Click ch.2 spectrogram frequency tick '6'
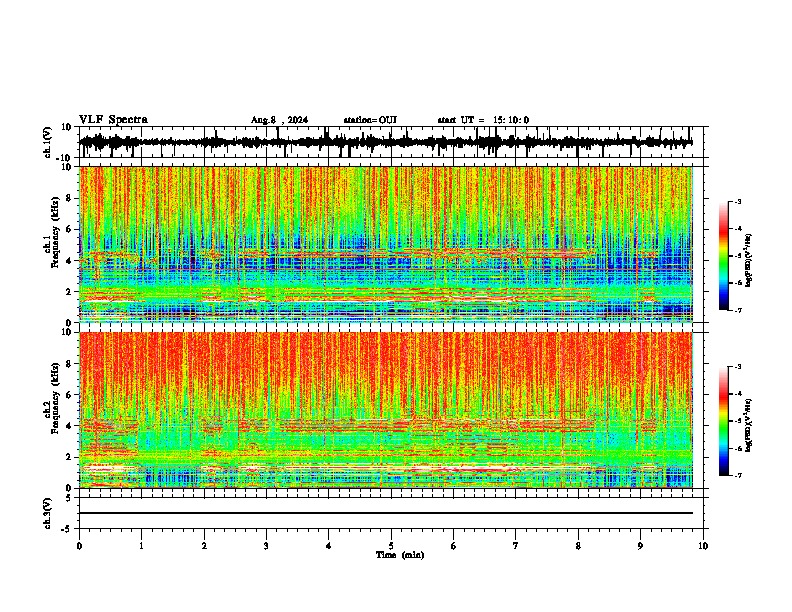The image size is (792, 612). click(x=69, y=395)
